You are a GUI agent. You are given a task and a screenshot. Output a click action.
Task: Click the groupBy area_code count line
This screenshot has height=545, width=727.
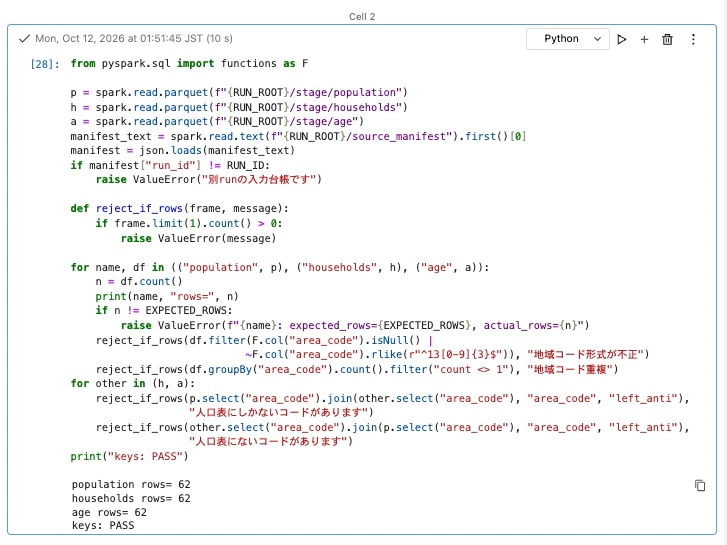point(357,369)
